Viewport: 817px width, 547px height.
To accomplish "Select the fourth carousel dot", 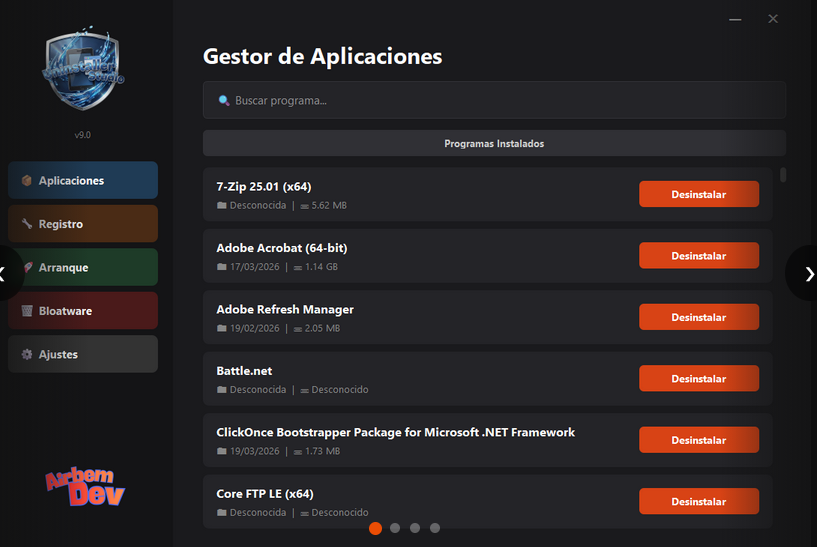I will click(435, 528).
